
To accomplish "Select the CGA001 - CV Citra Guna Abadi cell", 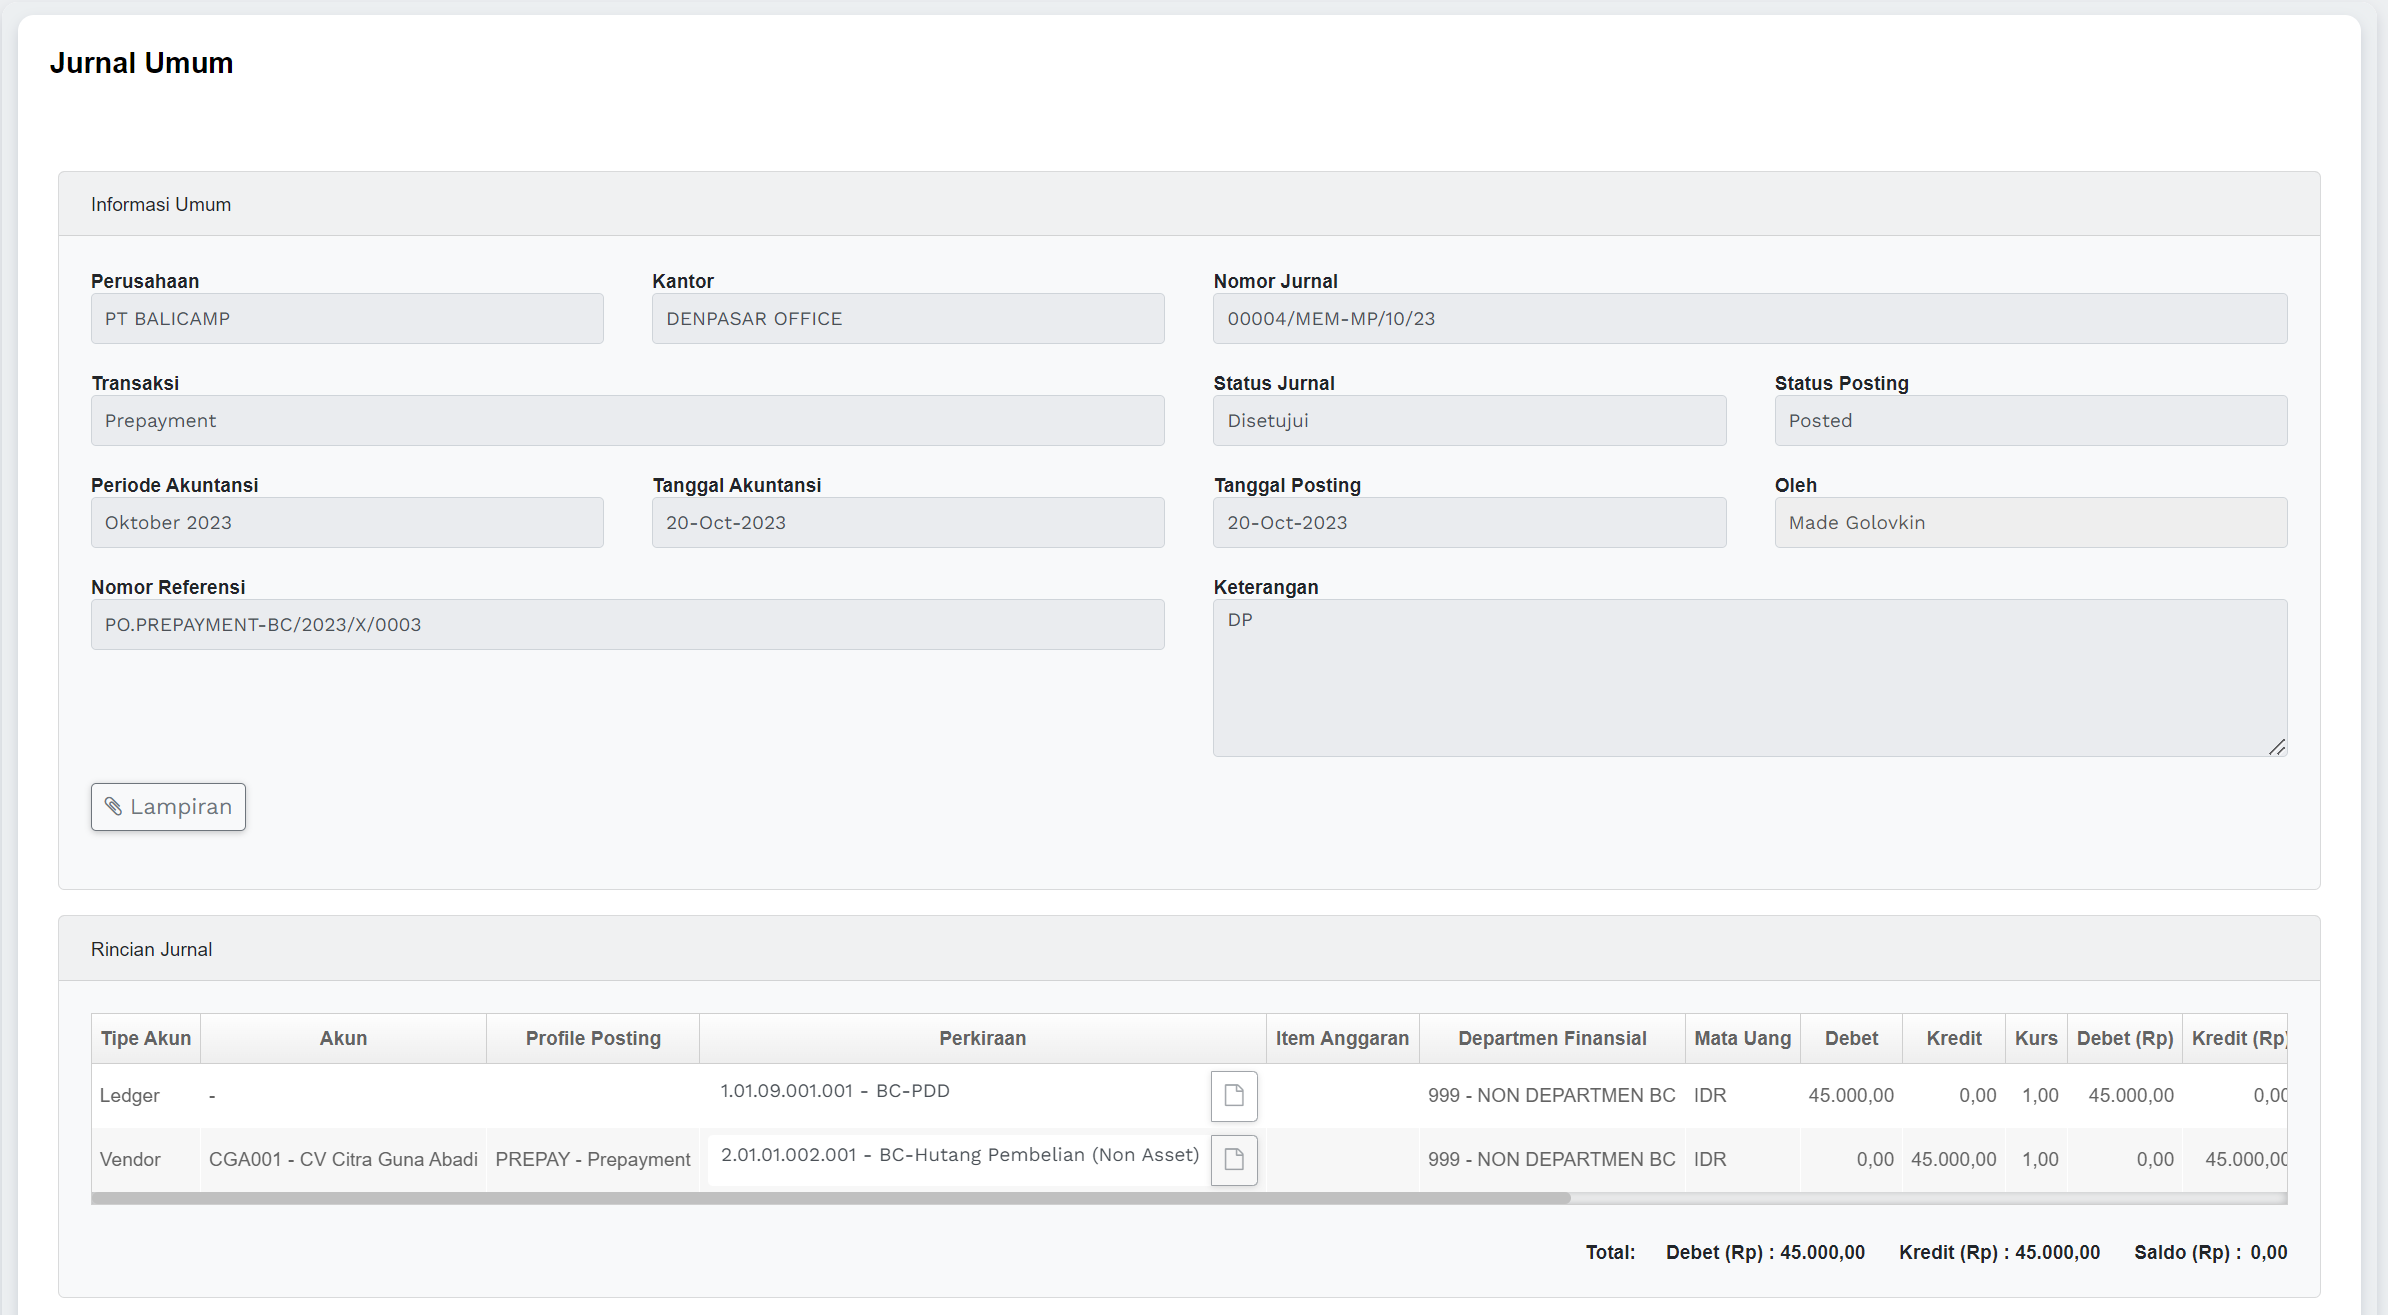I will pos(343,1159).
